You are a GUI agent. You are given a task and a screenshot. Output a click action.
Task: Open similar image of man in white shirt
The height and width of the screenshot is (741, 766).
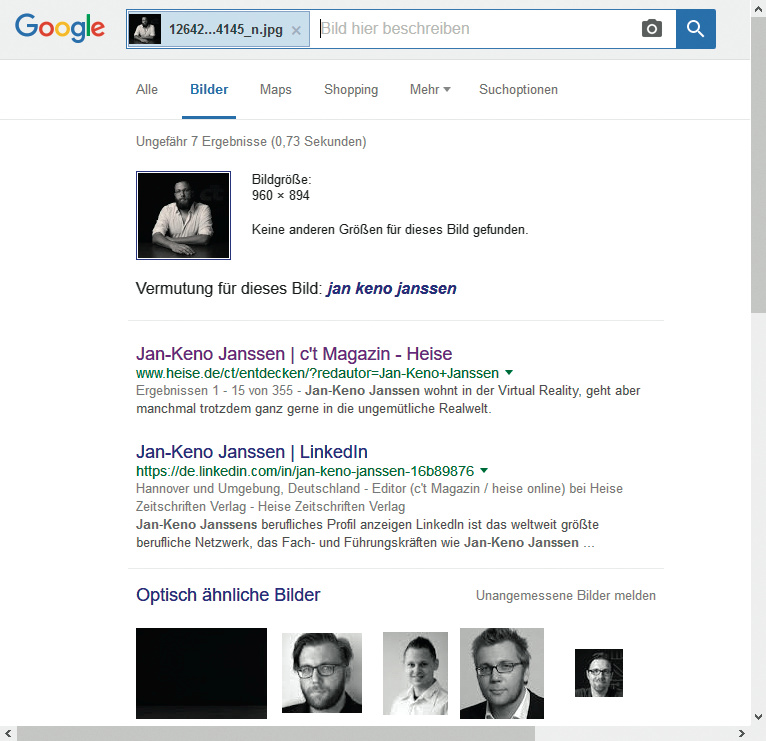click(415, 673)
